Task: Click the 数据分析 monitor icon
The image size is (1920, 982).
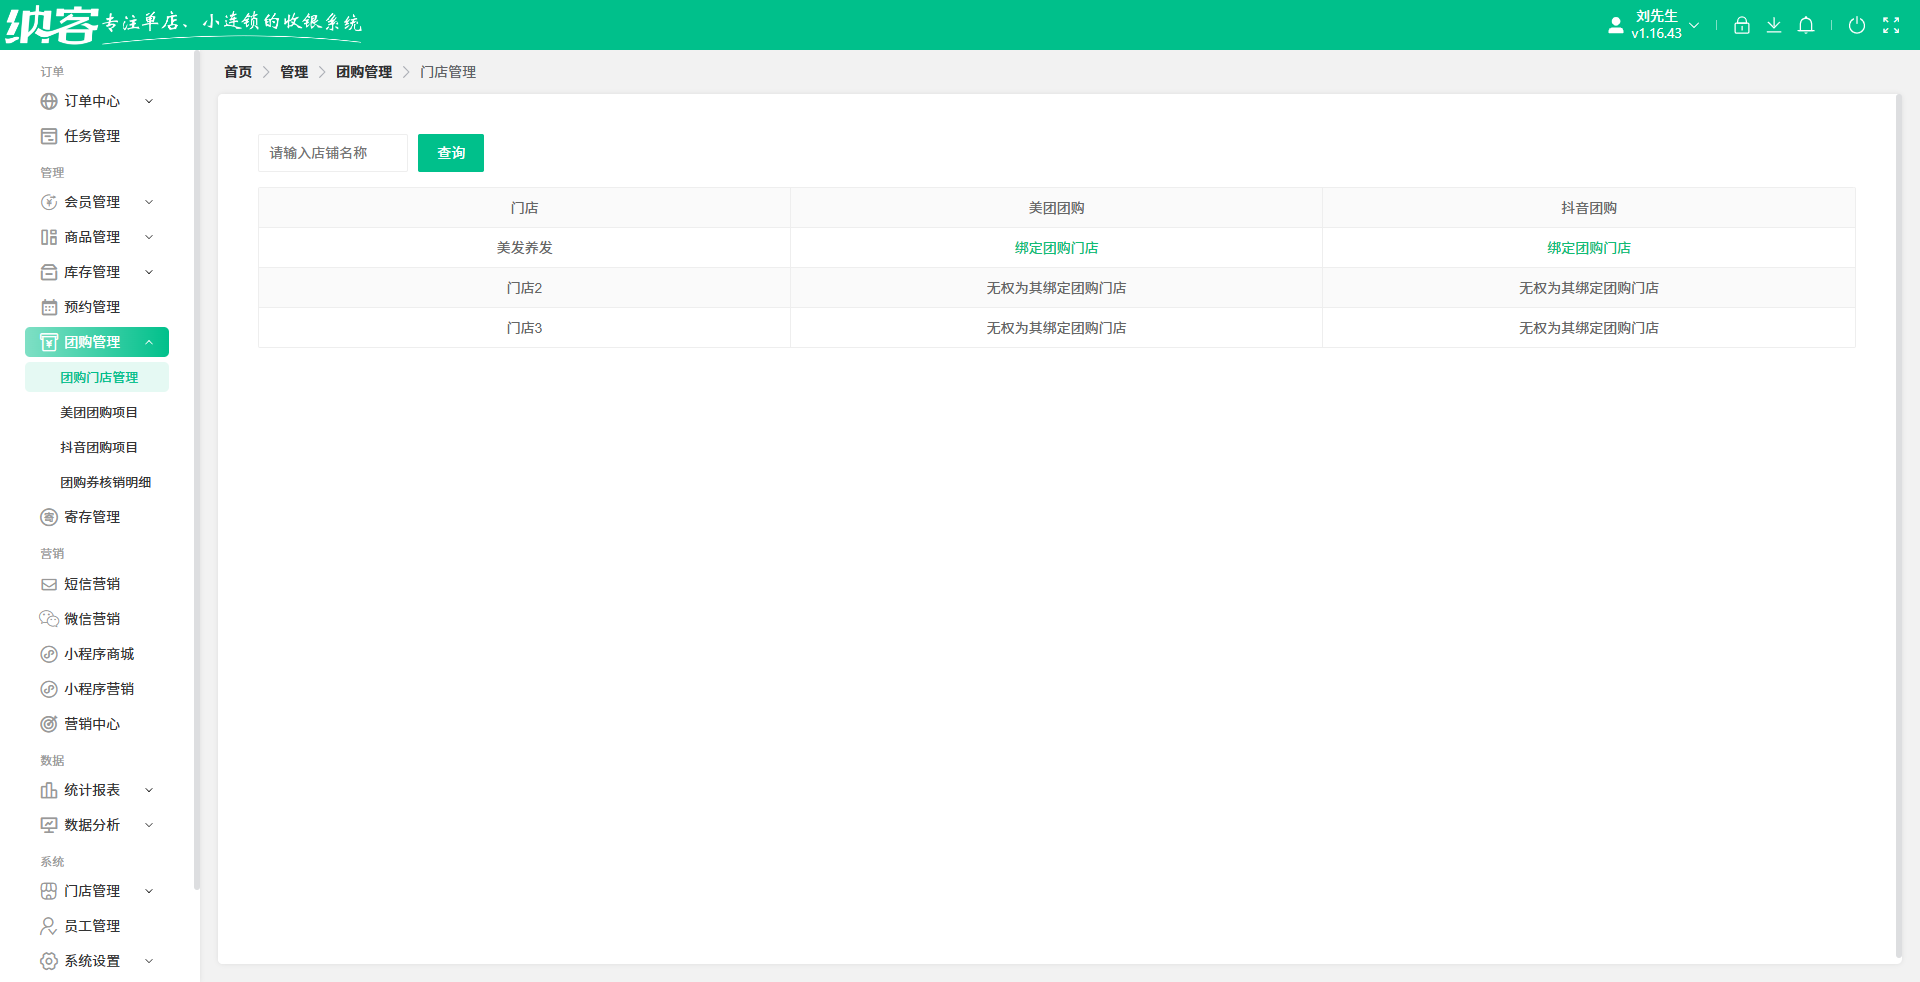Action: pyautogui.click(x=49, y=825)
